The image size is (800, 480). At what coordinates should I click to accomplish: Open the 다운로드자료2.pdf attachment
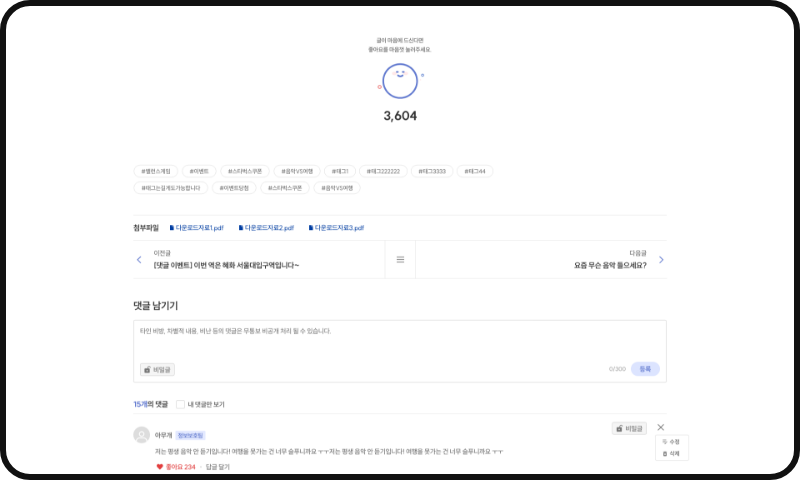pyautogui.click(x=266, y=228)
